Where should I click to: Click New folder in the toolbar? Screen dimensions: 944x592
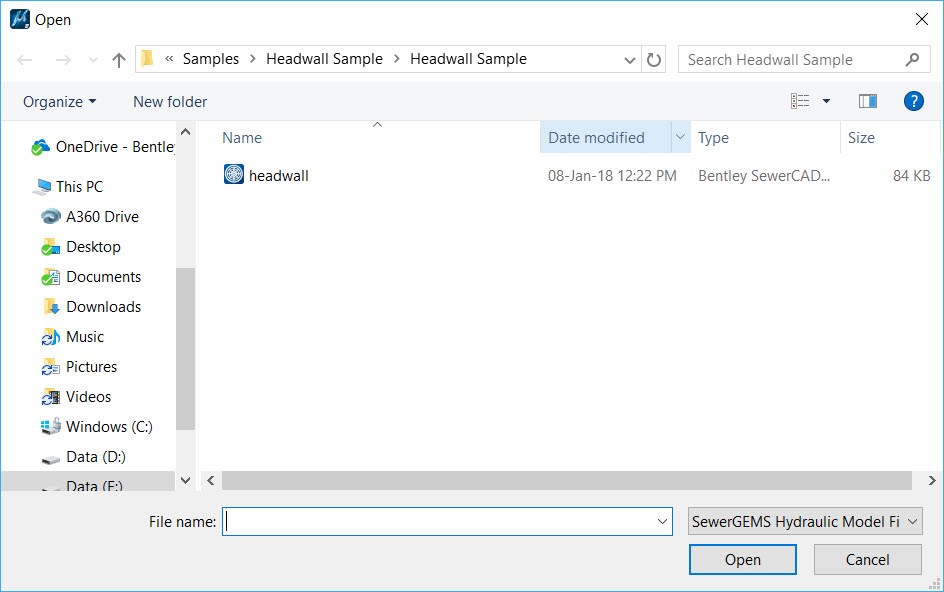(x=170, y=102)
